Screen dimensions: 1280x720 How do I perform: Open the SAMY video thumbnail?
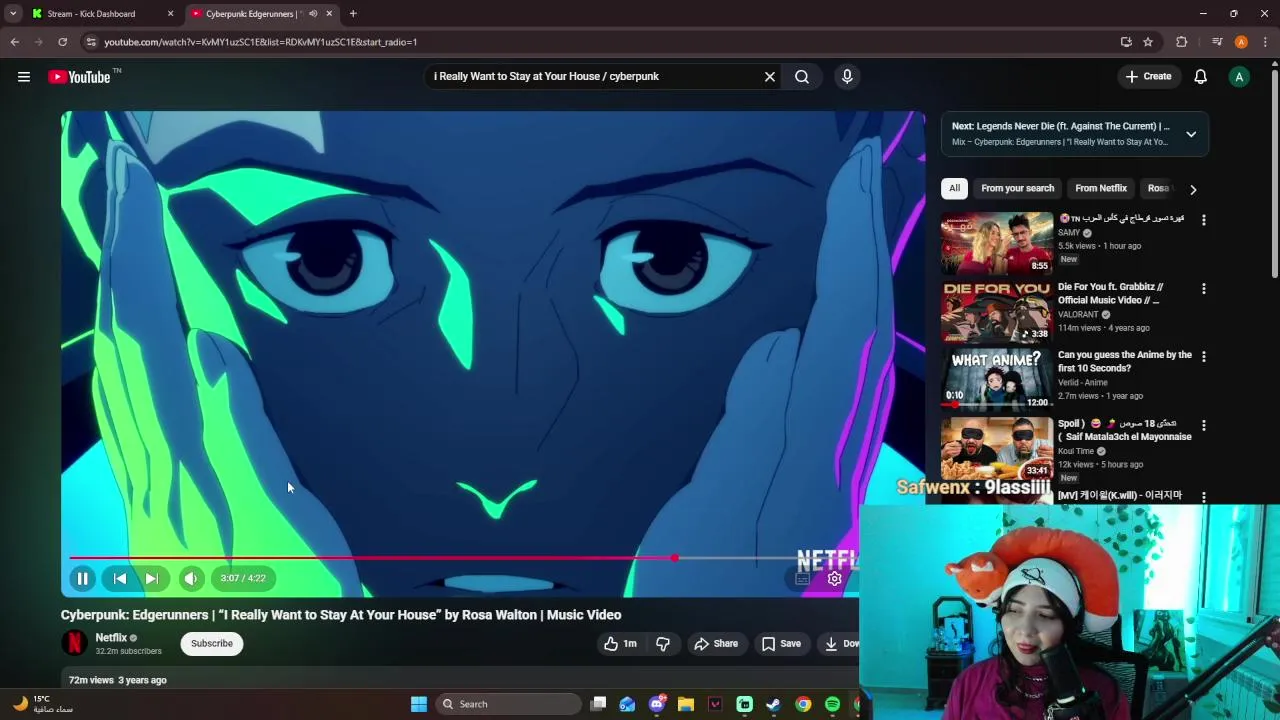(x=997, y=242)
